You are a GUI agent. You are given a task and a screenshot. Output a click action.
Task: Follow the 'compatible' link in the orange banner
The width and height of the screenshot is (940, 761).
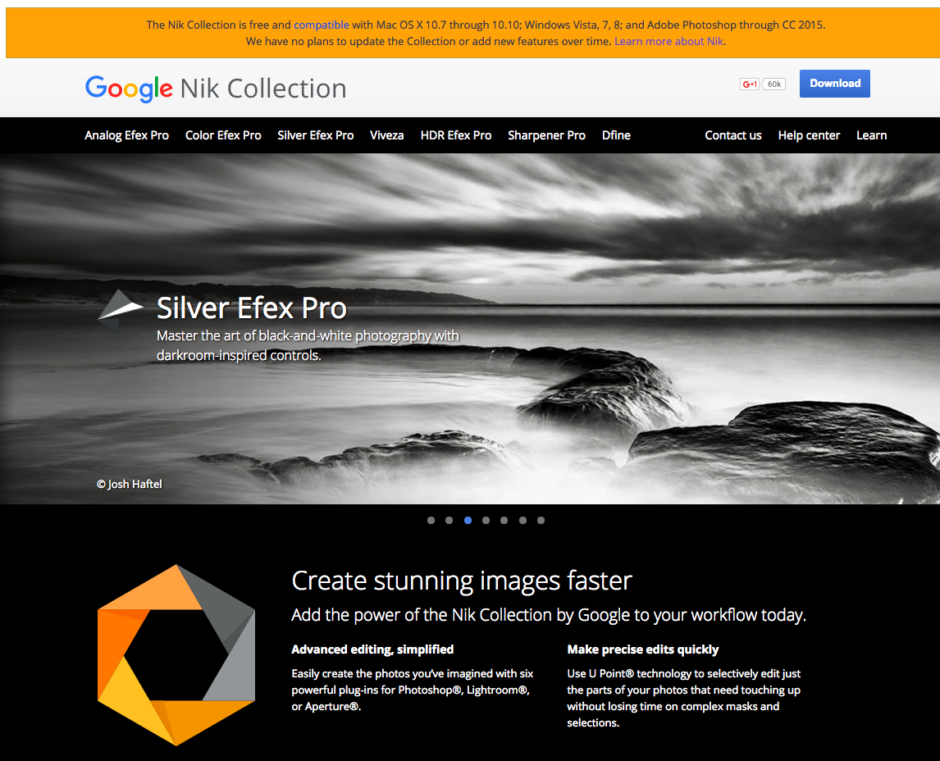tap(321, 25)
